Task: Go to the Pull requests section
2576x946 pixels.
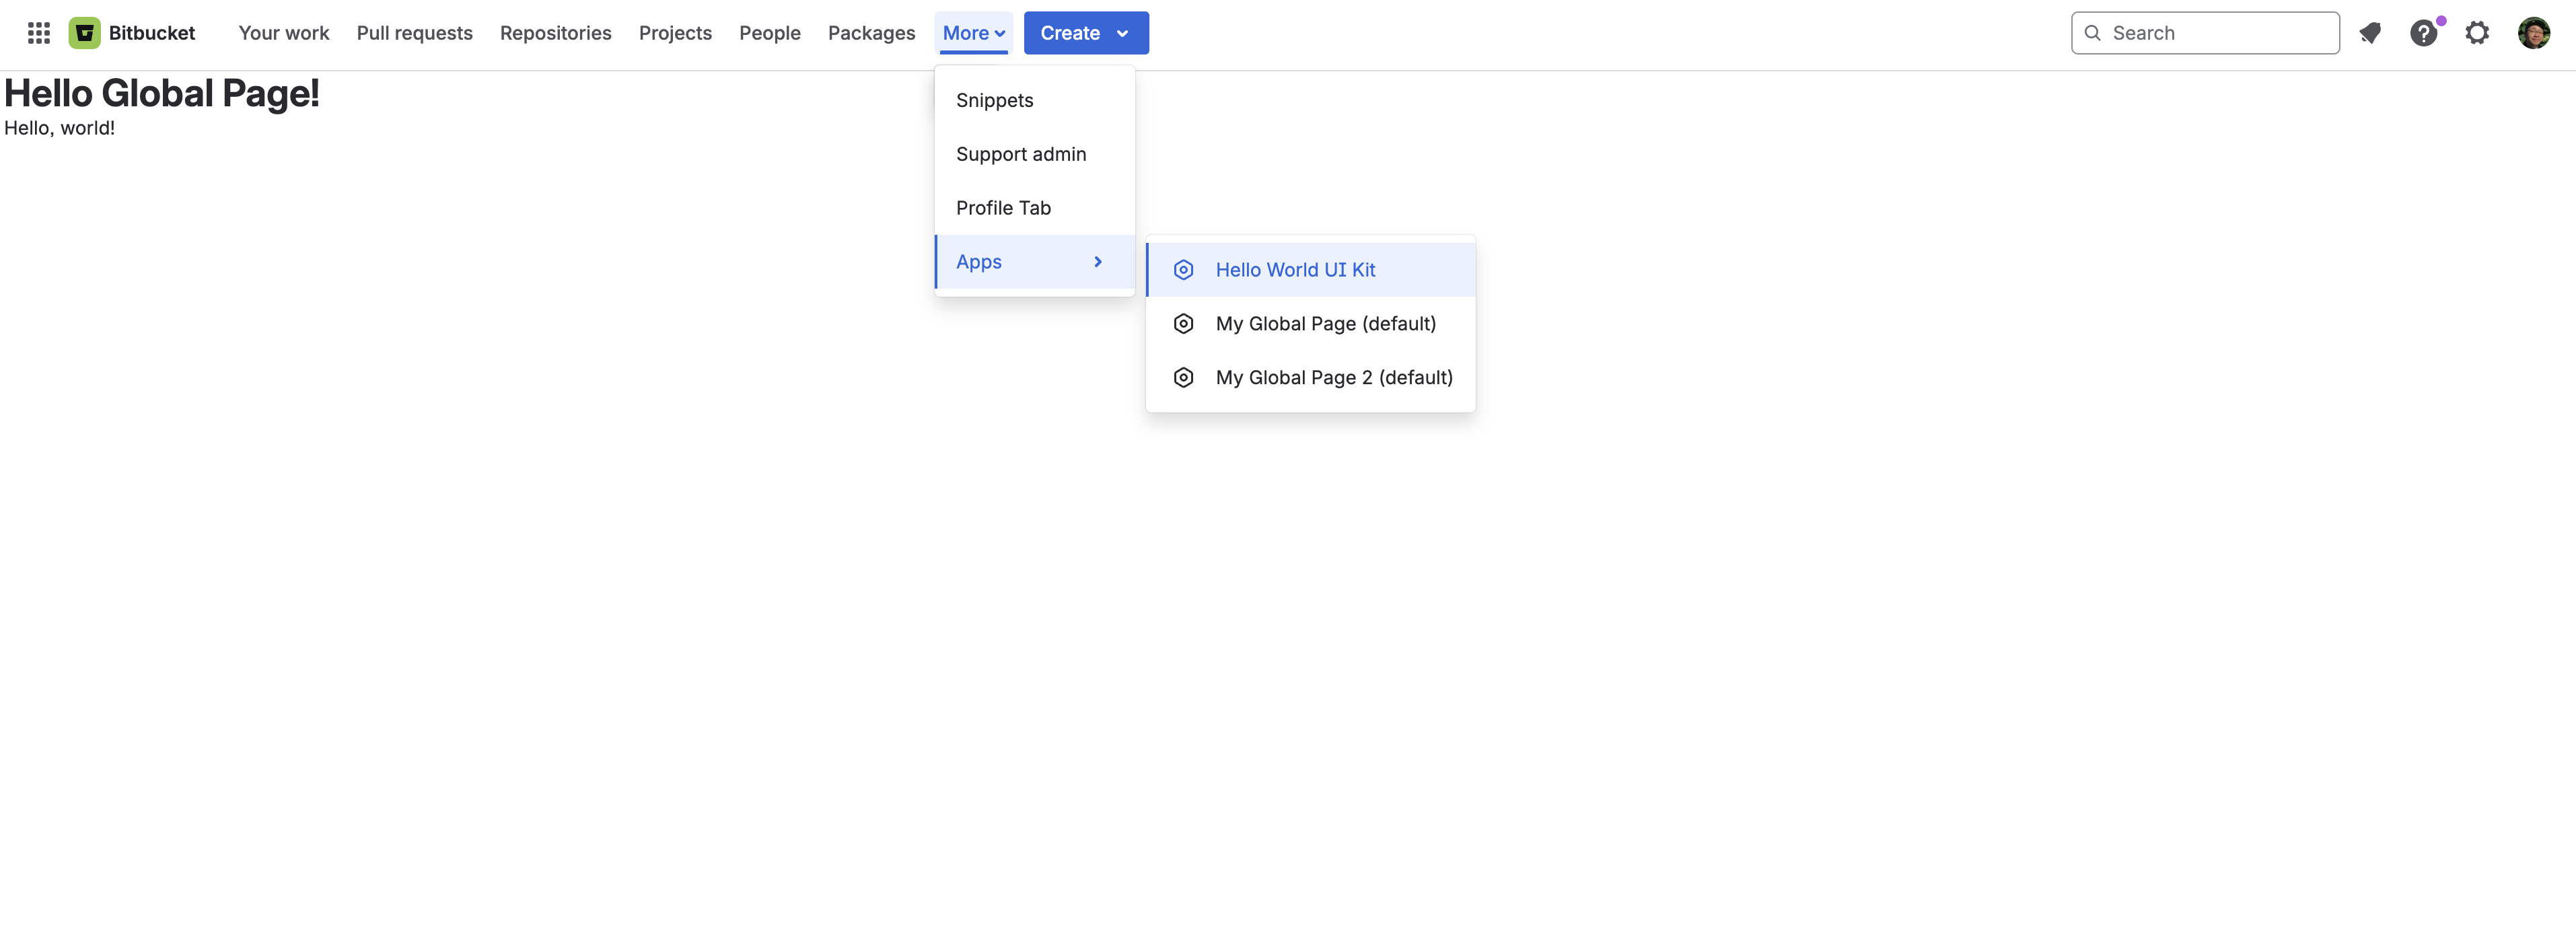Action: point(414,32)
